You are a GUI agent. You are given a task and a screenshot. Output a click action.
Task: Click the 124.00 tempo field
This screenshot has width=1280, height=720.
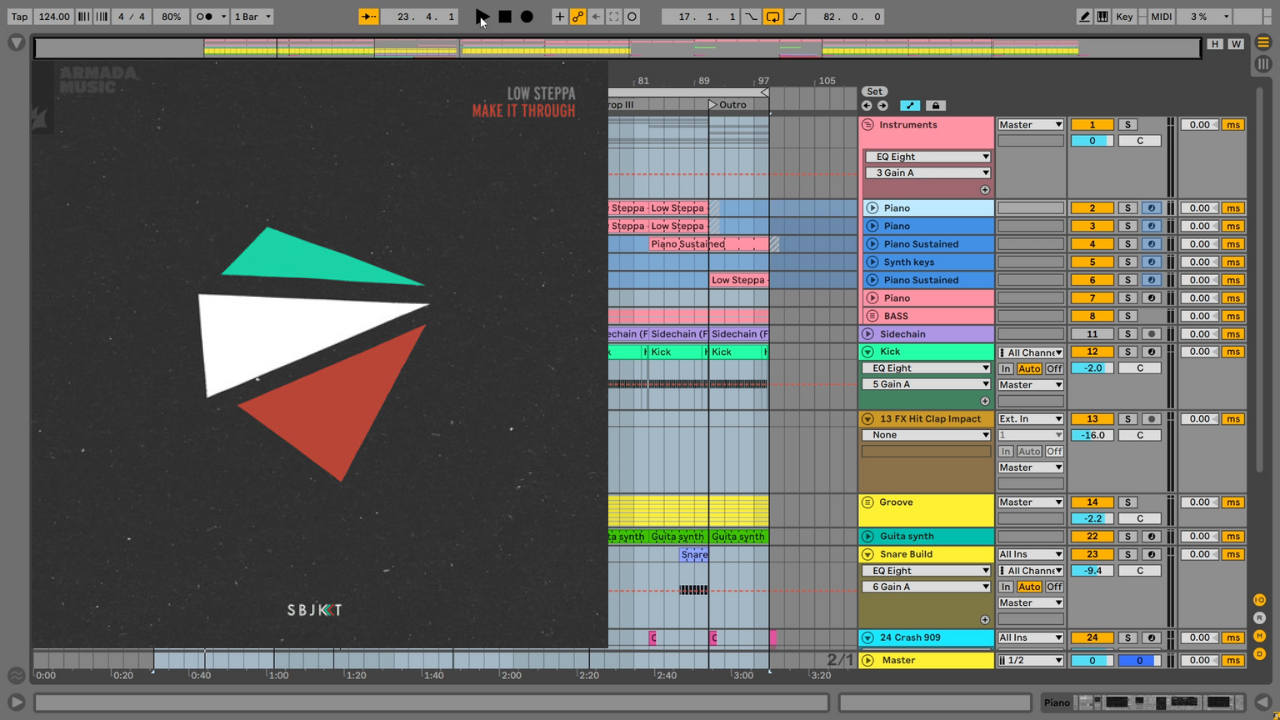coord(54,17)
